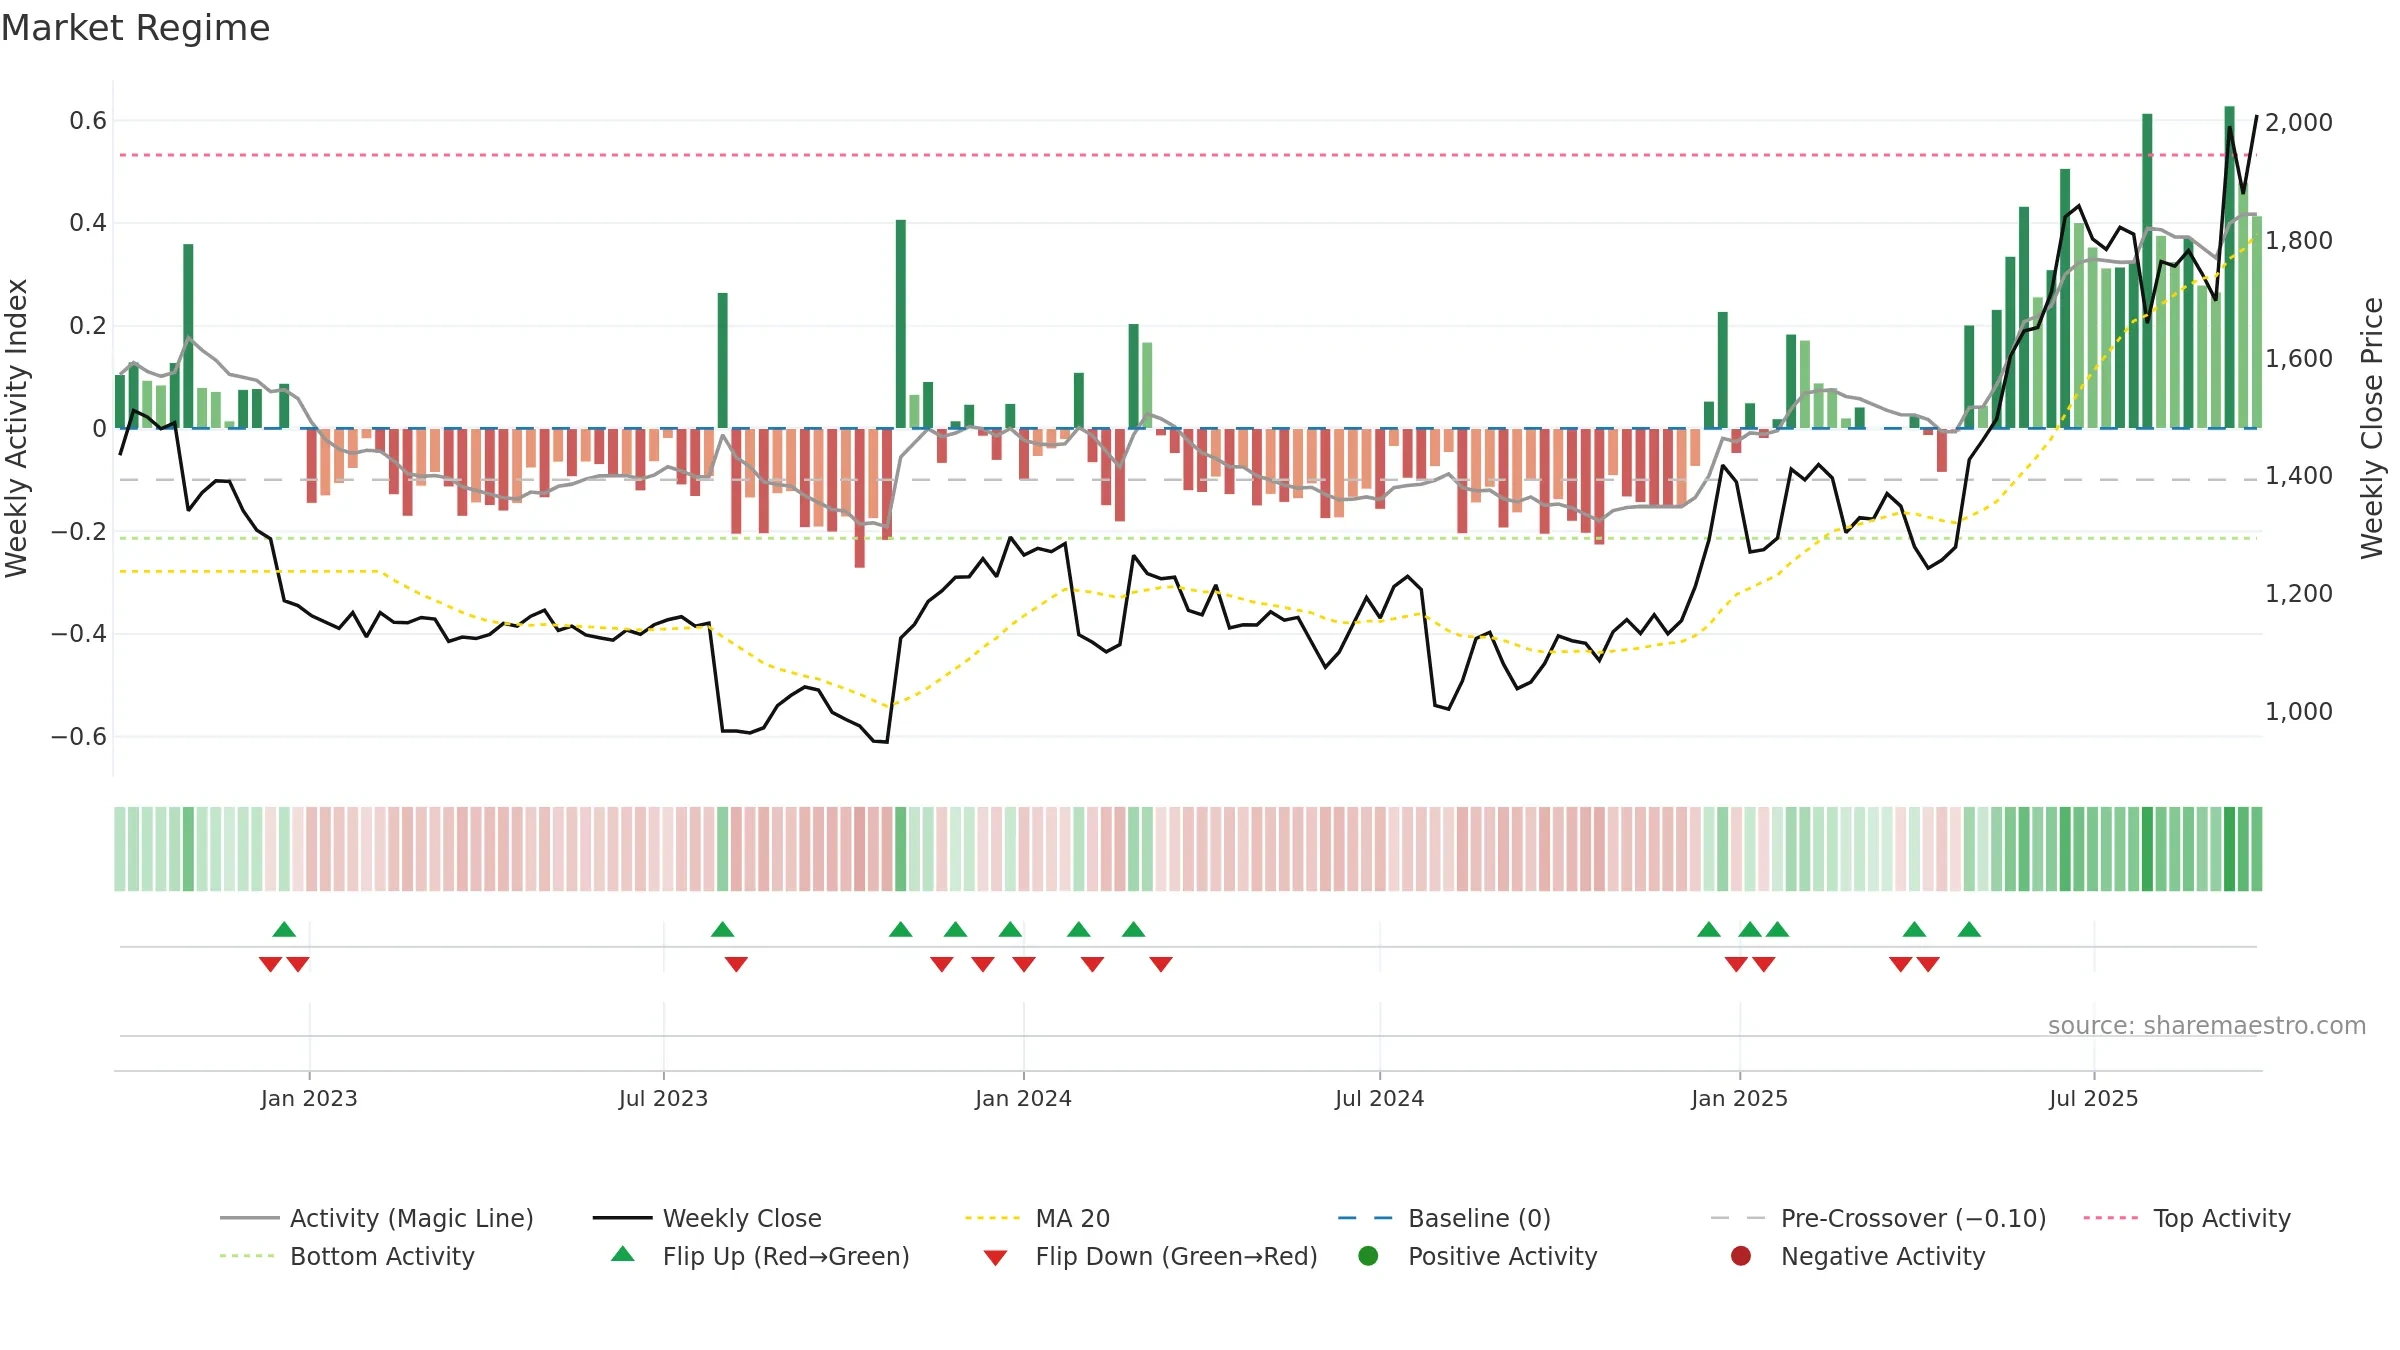The width and height of the screenshot is (2400, 1350).
Task: Toggle the Baseline (0) legend entry
Action: pos(1444,1218)
